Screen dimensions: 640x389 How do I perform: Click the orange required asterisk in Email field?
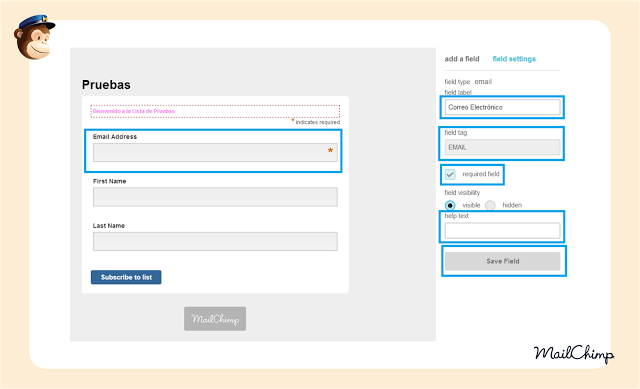click(330, 151)
